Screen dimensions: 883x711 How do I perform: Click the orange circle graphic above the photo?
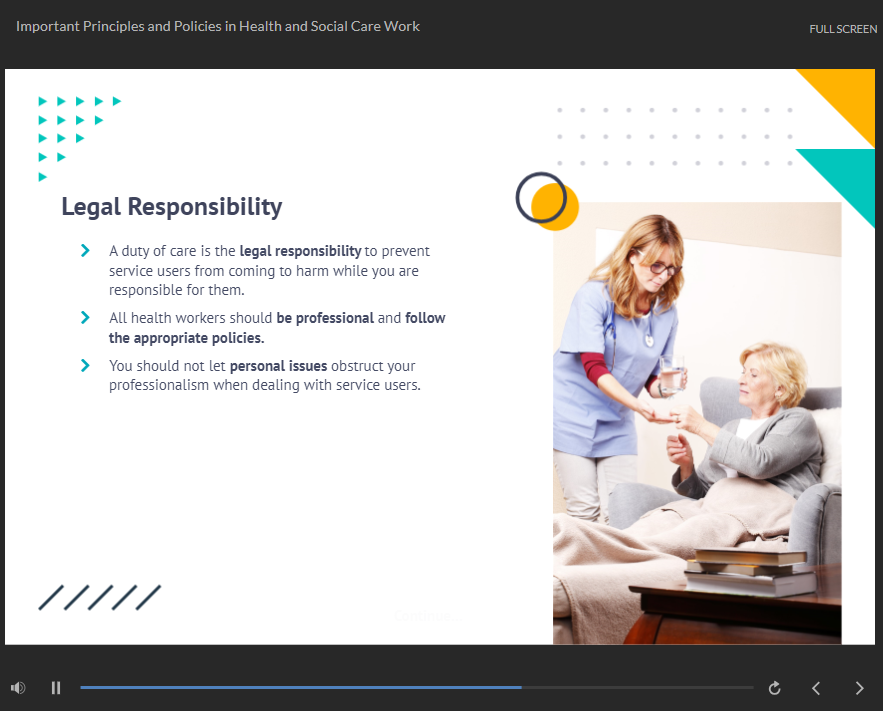click(555, 208)
